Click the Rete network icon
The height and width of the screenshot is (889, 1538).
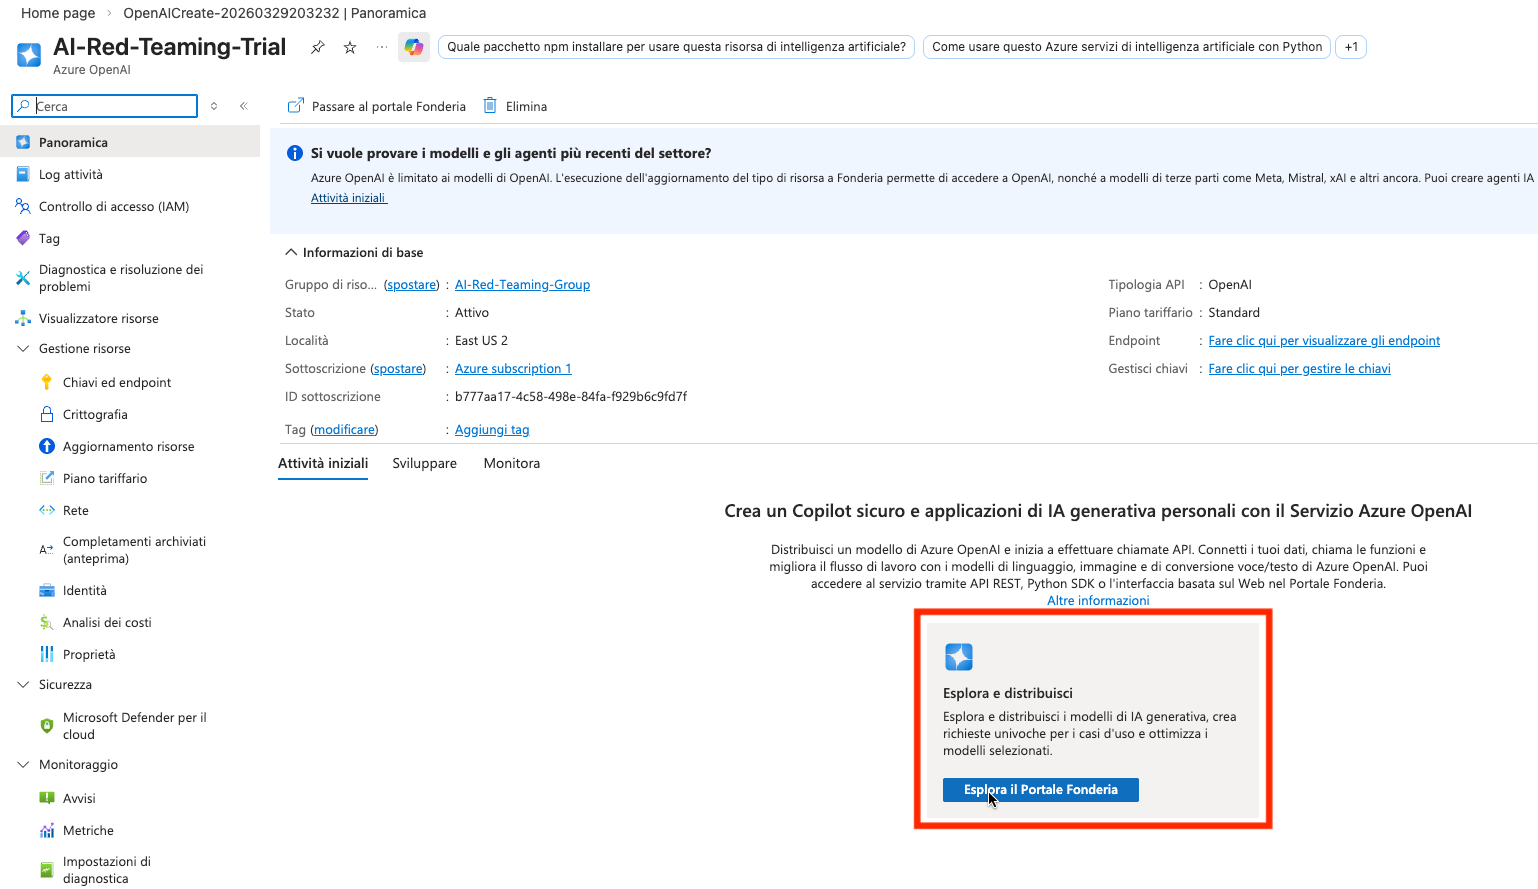(x=47, y=511)
